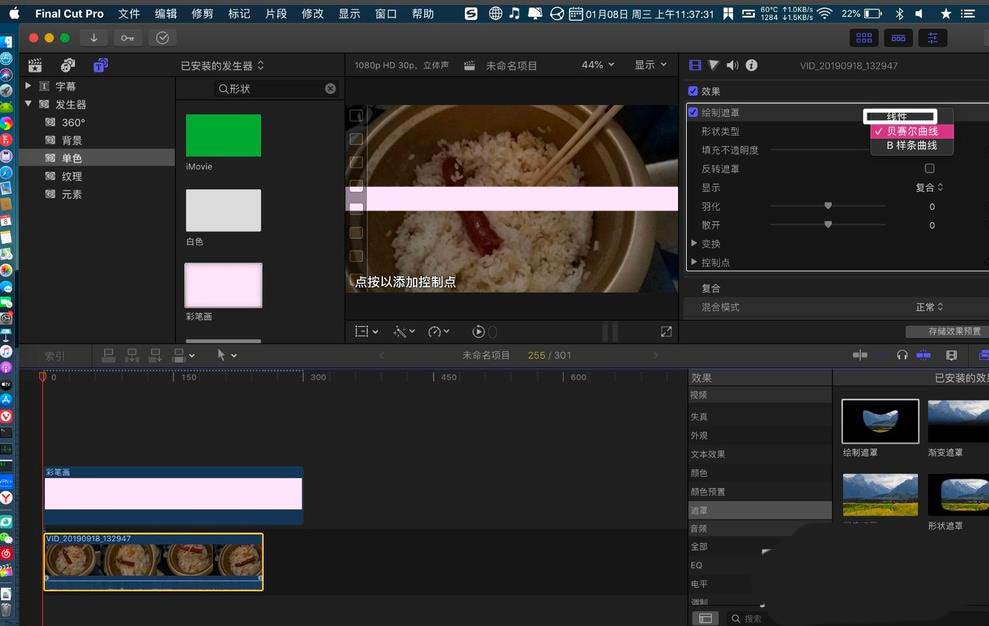The width and height of the screenshot is (989, 626).
Task: Select the 360° generator category
Action: click(73, 122)
